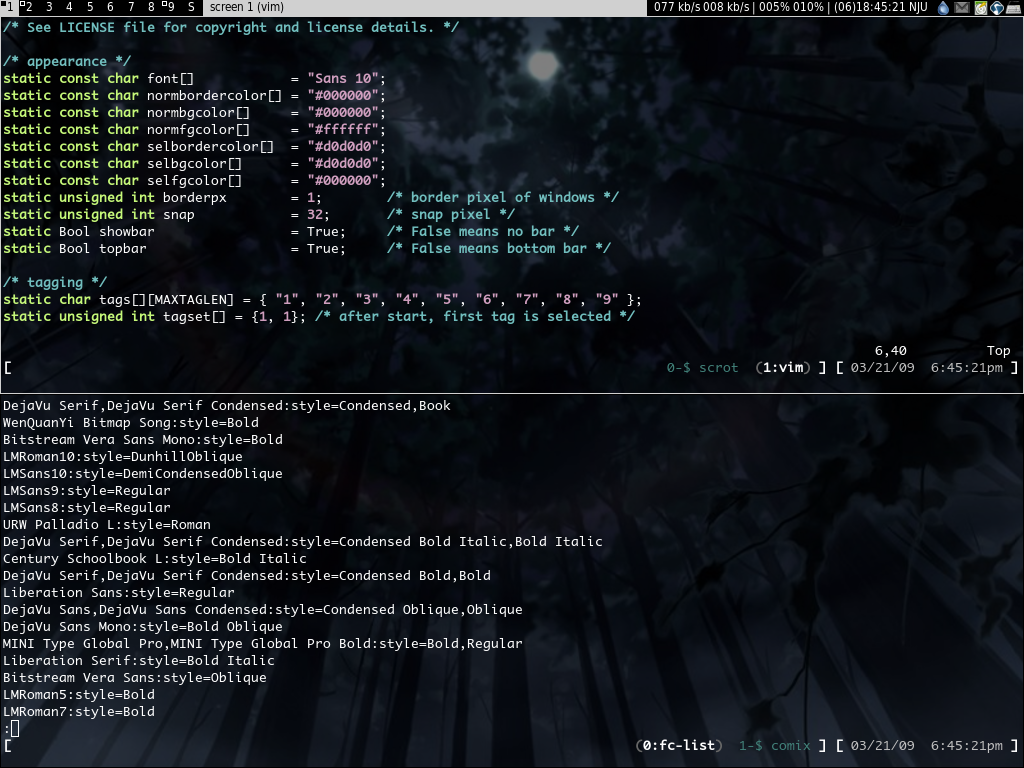Screen dimensions: 1024x768
Task: Click the 'See LICENSE file' comment line
Action: coord(231,27)
